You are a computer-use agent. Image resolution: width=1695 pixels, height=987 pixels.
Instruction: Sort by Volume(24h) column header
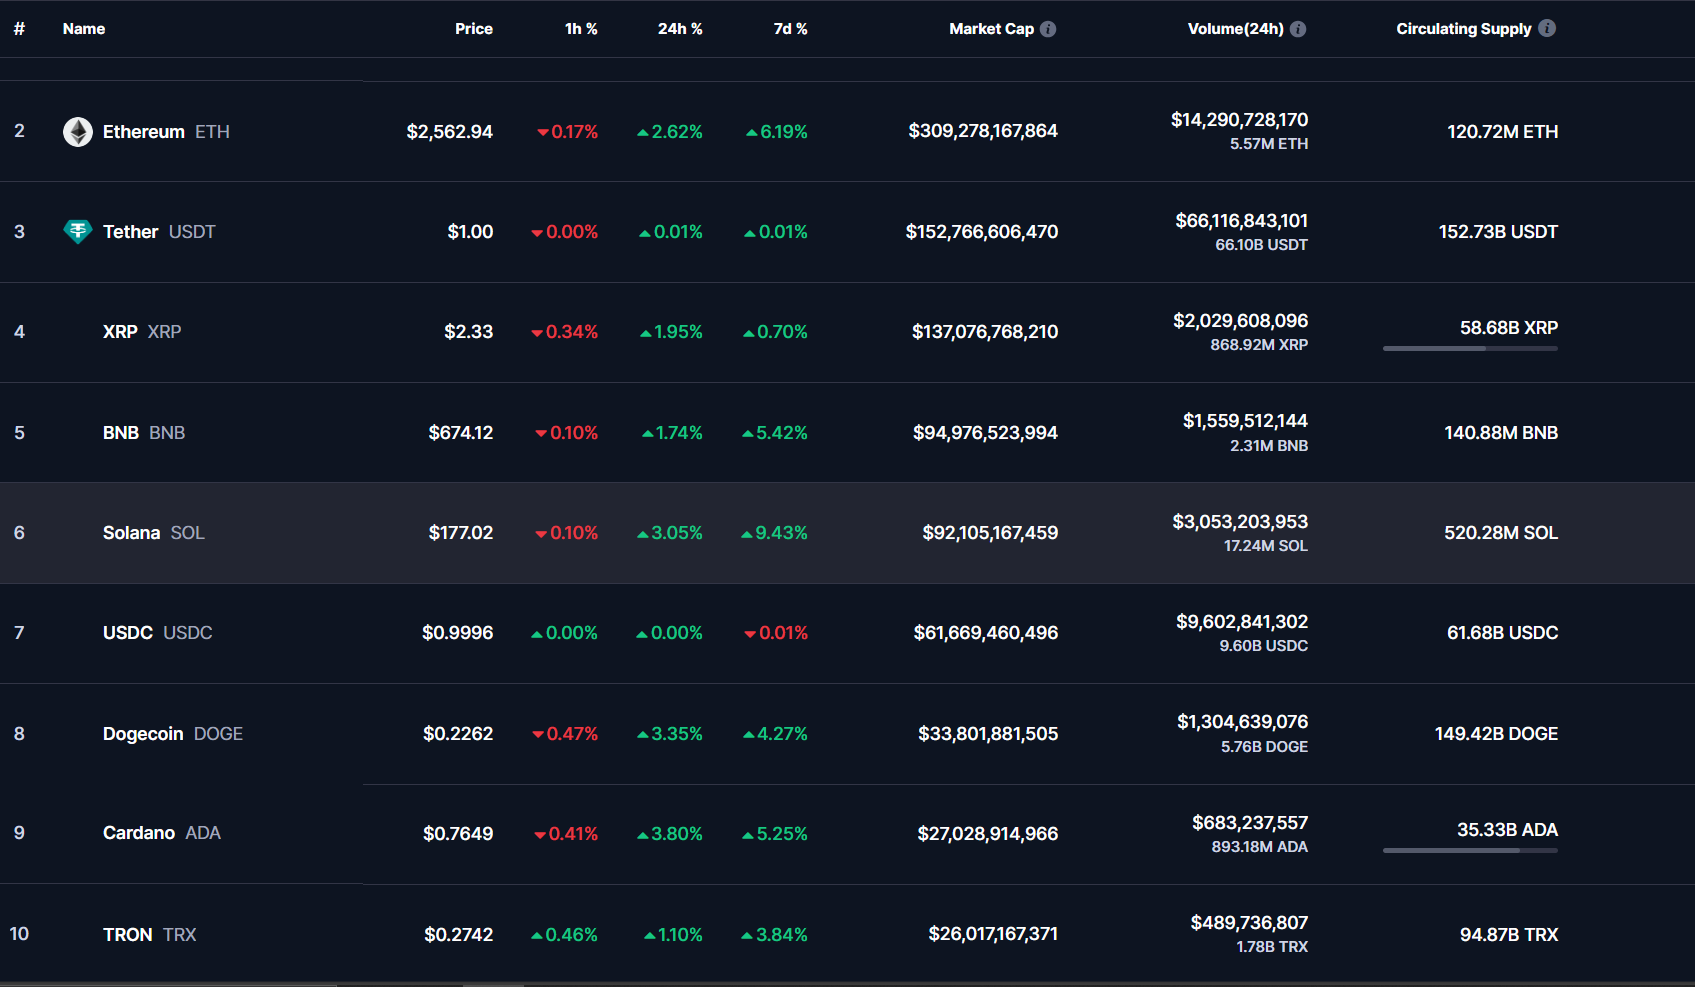[1235, 29]
